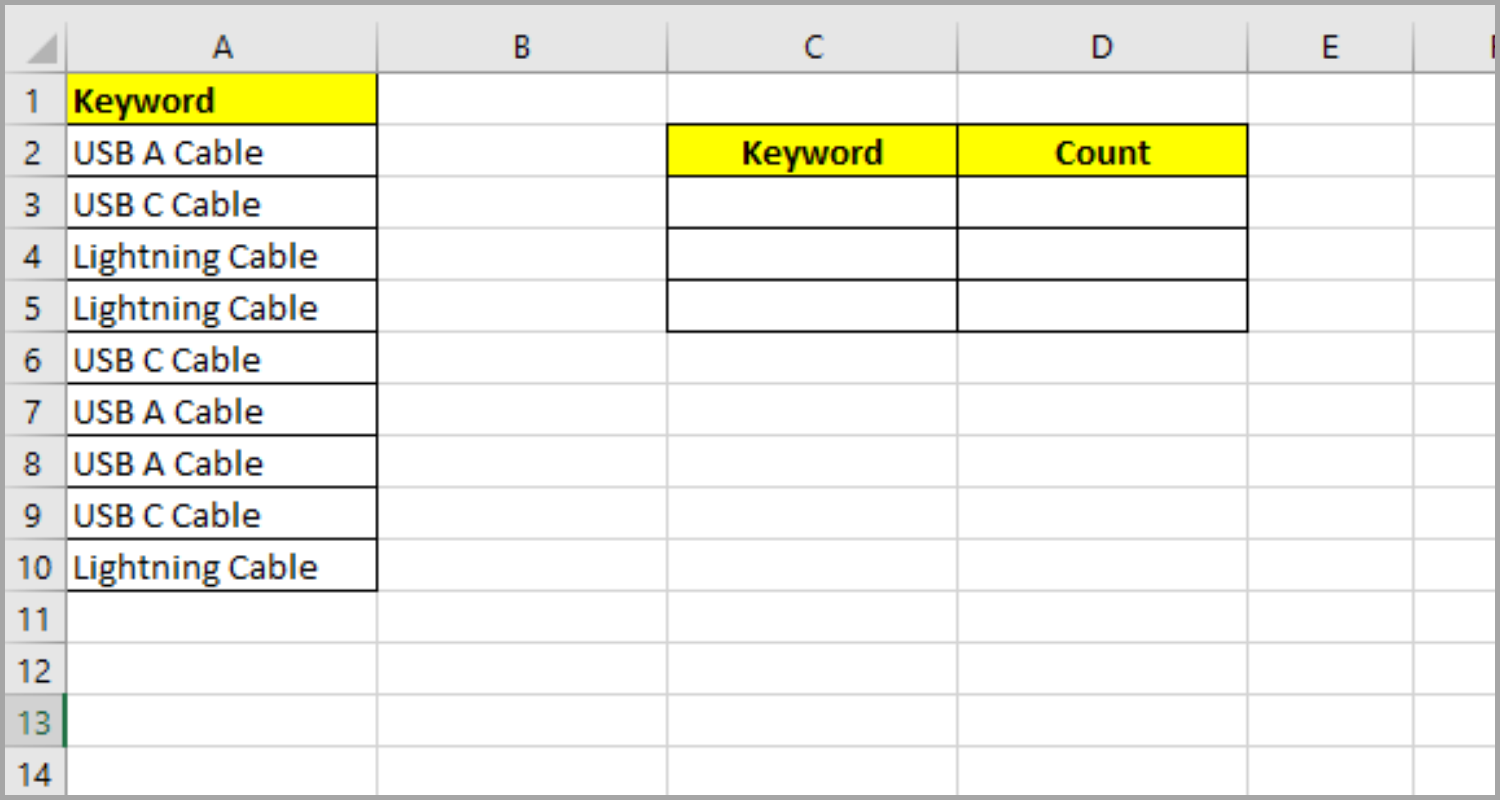Select the Lightning Cable entry in row 5
The height and width of the screenshot is (800, 1500).
click(220, 307)
